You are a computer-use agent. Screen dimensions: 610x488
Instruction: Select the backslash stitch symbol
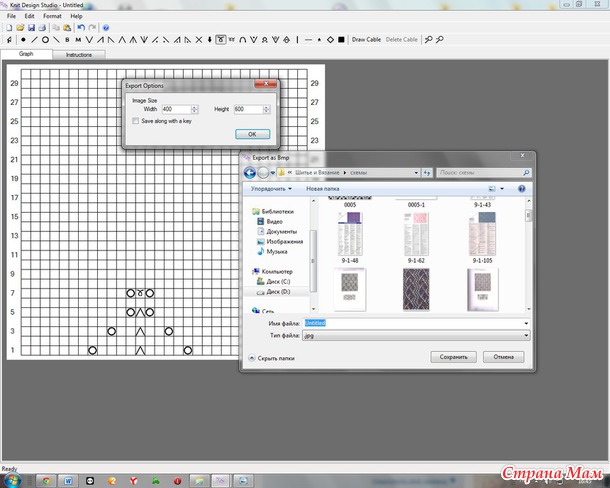coord(56,39)
